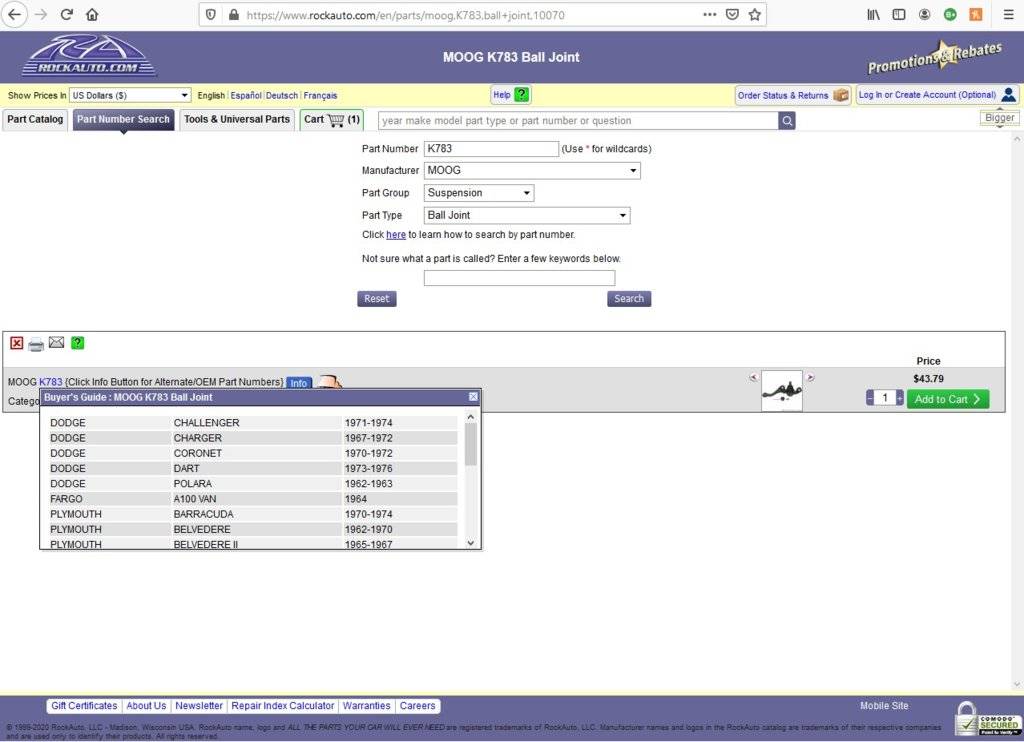The image size is (1024, 742).
Task: Open Tools & Universal Parts tab
Action: (x=237, y=119)
